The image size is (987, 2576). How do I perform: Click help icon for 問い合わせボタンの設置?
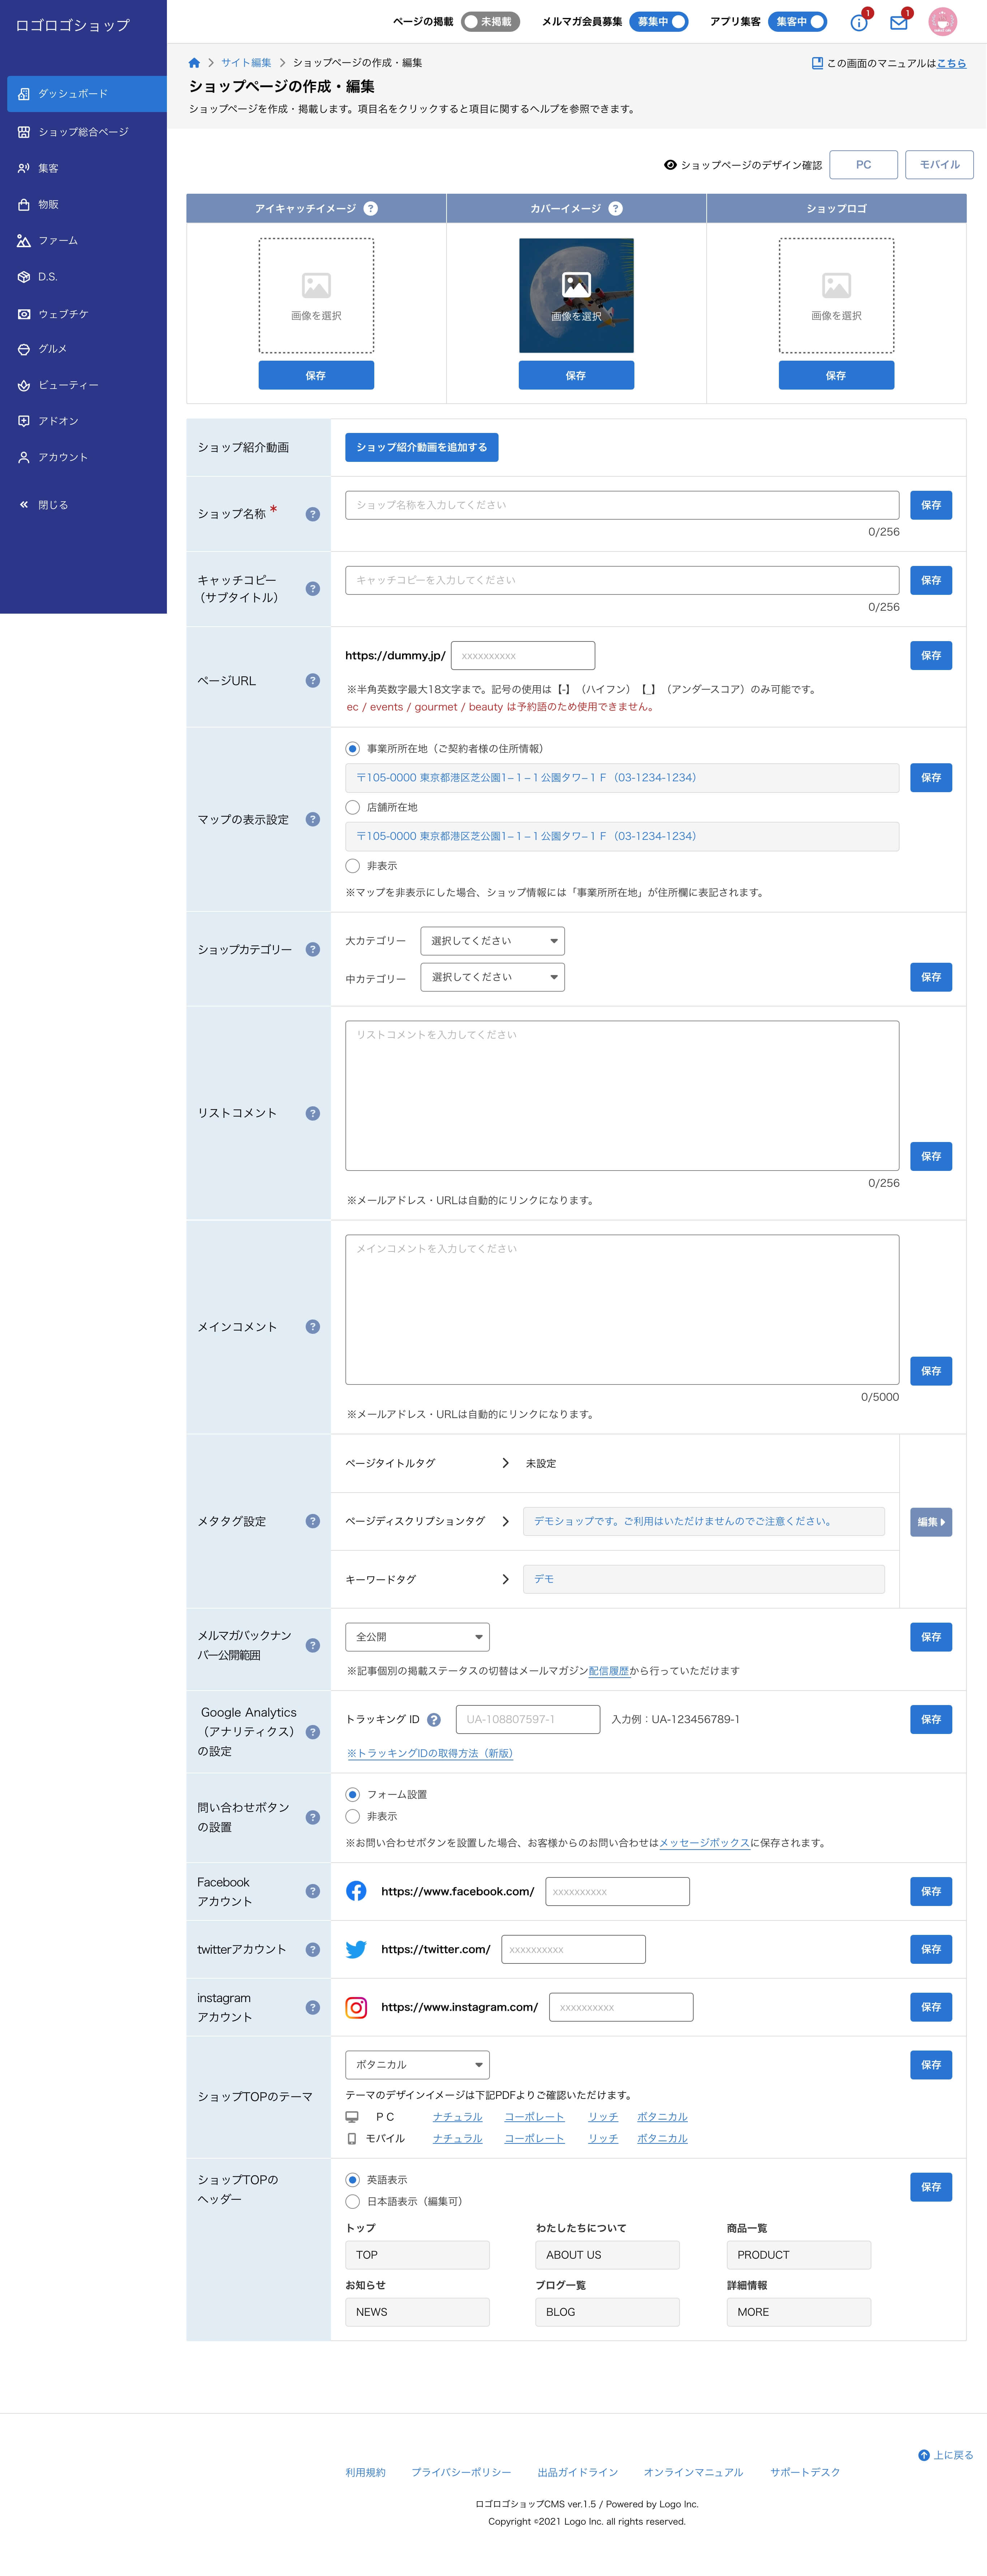click(313, 1818)
